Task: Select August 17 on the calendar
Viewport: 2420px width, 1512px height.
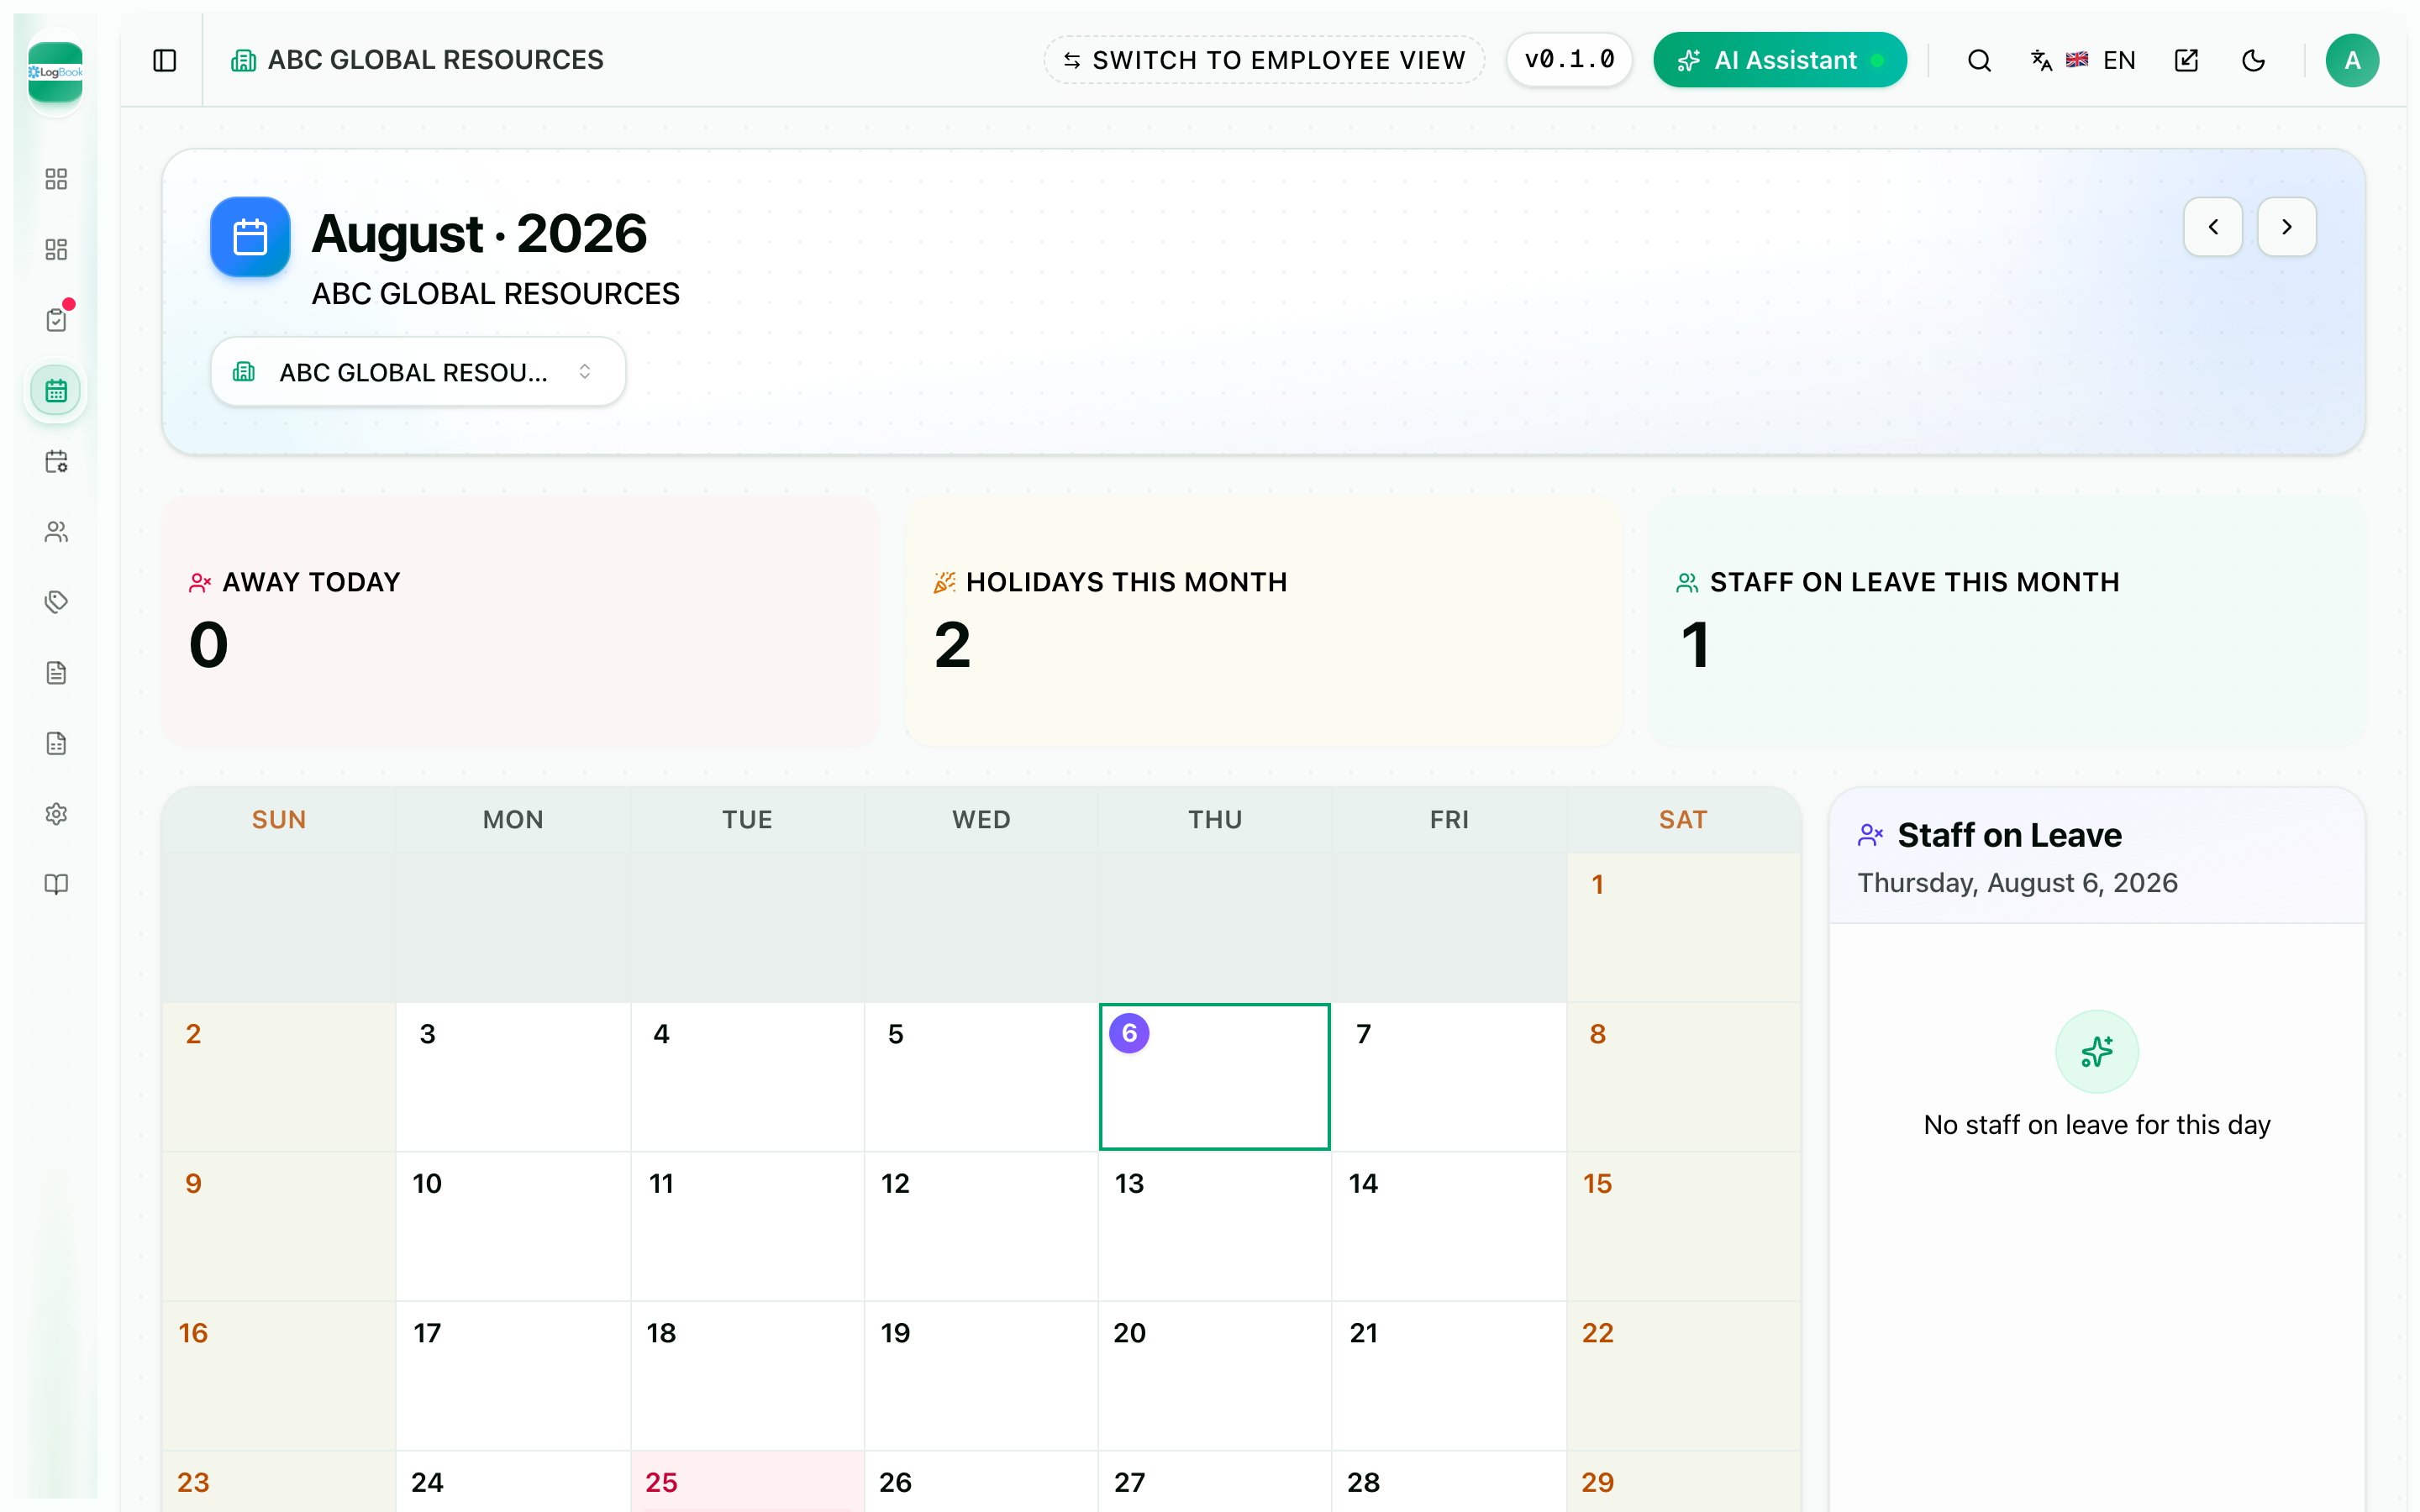Action: pos(513,1376)
